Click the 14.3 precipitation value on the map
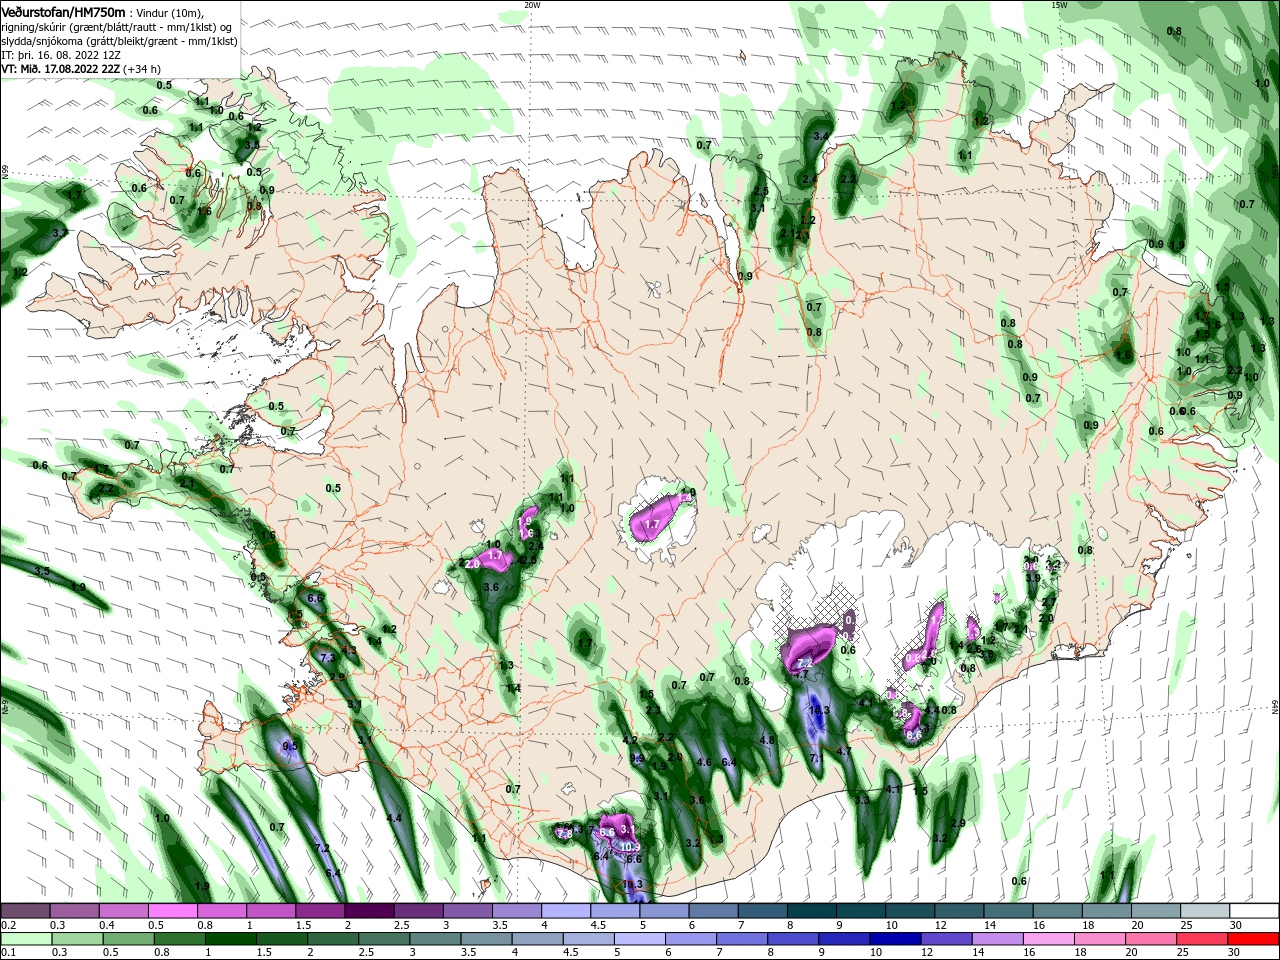1280x960 pixels. (x=820, y=711)
